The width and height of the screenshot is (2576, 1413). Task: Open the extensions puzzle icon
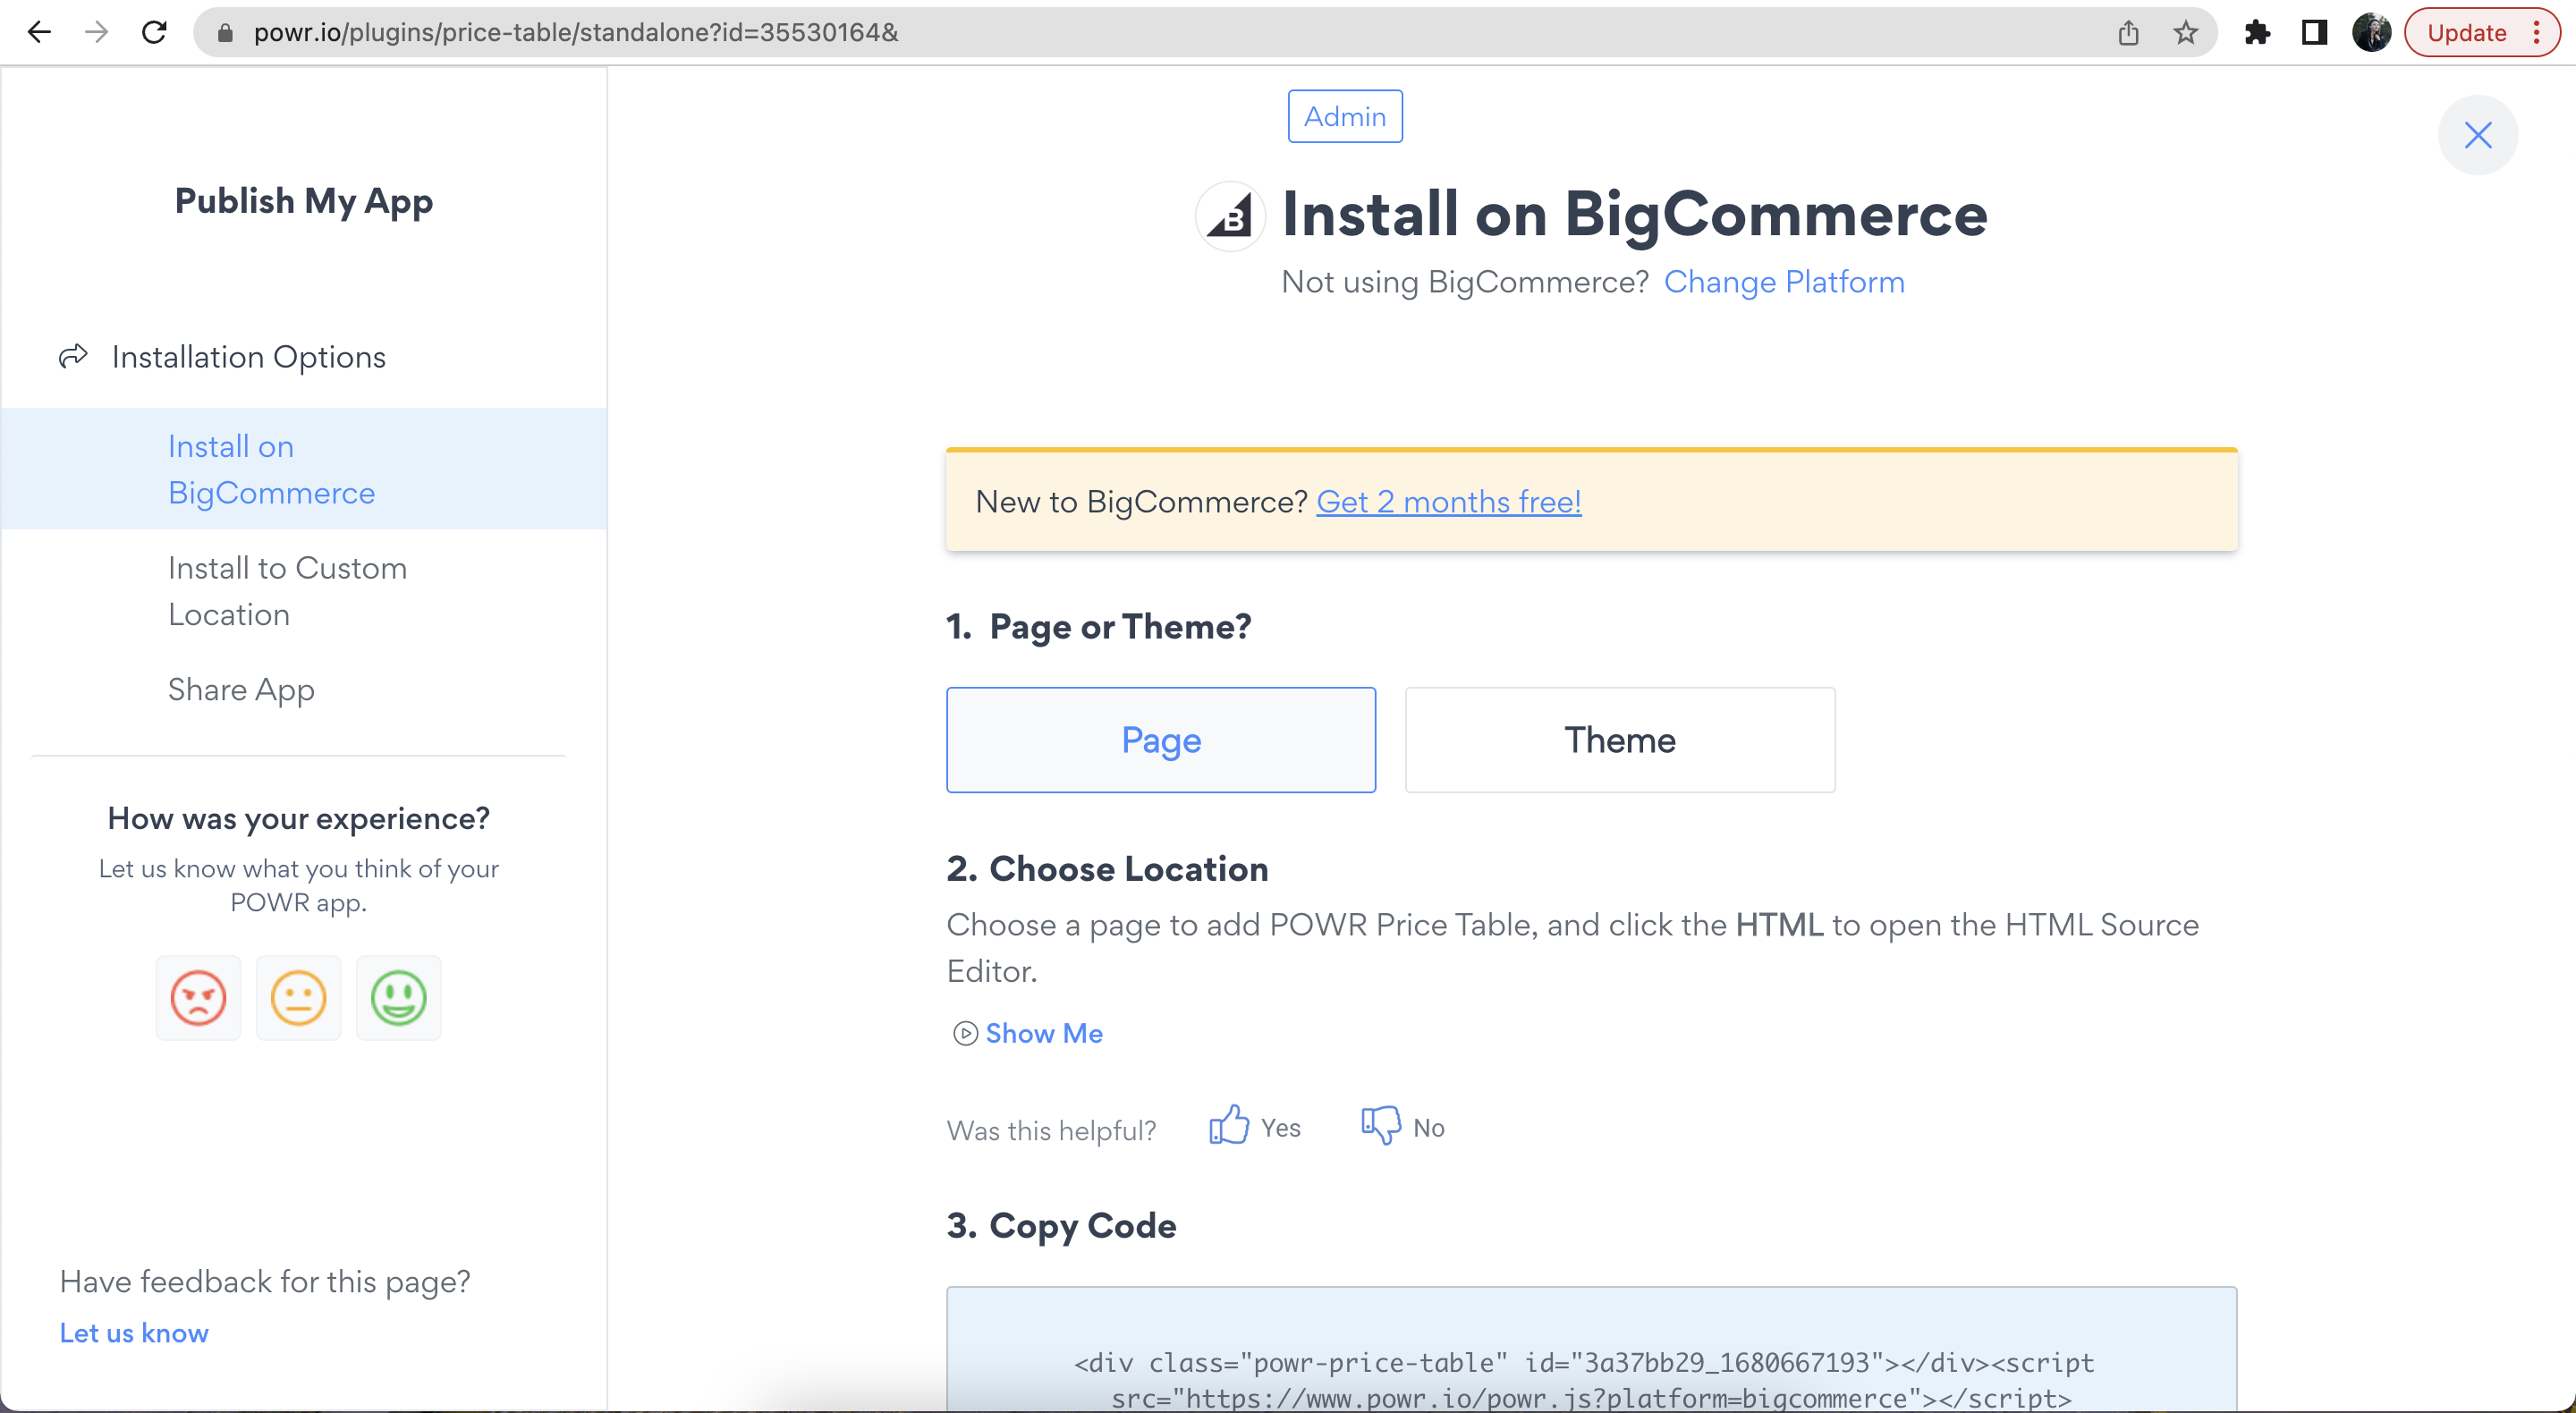(2257, 33)
